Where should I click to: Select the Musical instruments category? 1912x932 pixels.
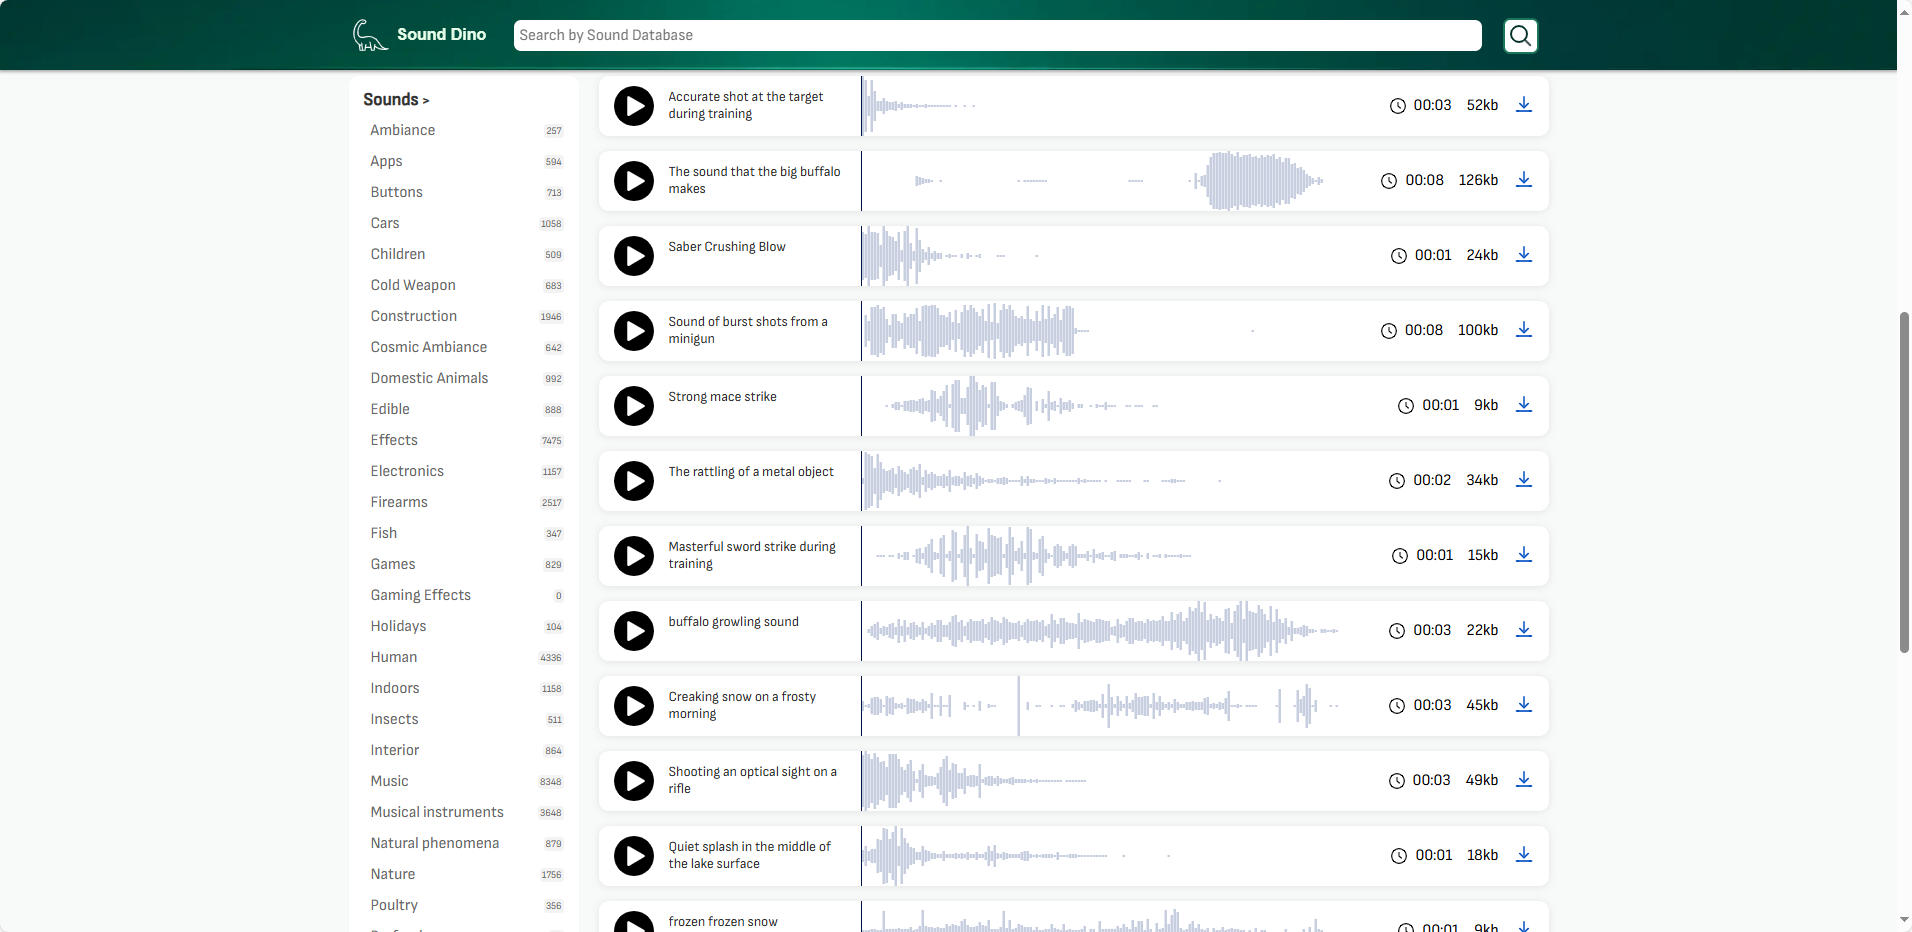click(x=436, y=812)
